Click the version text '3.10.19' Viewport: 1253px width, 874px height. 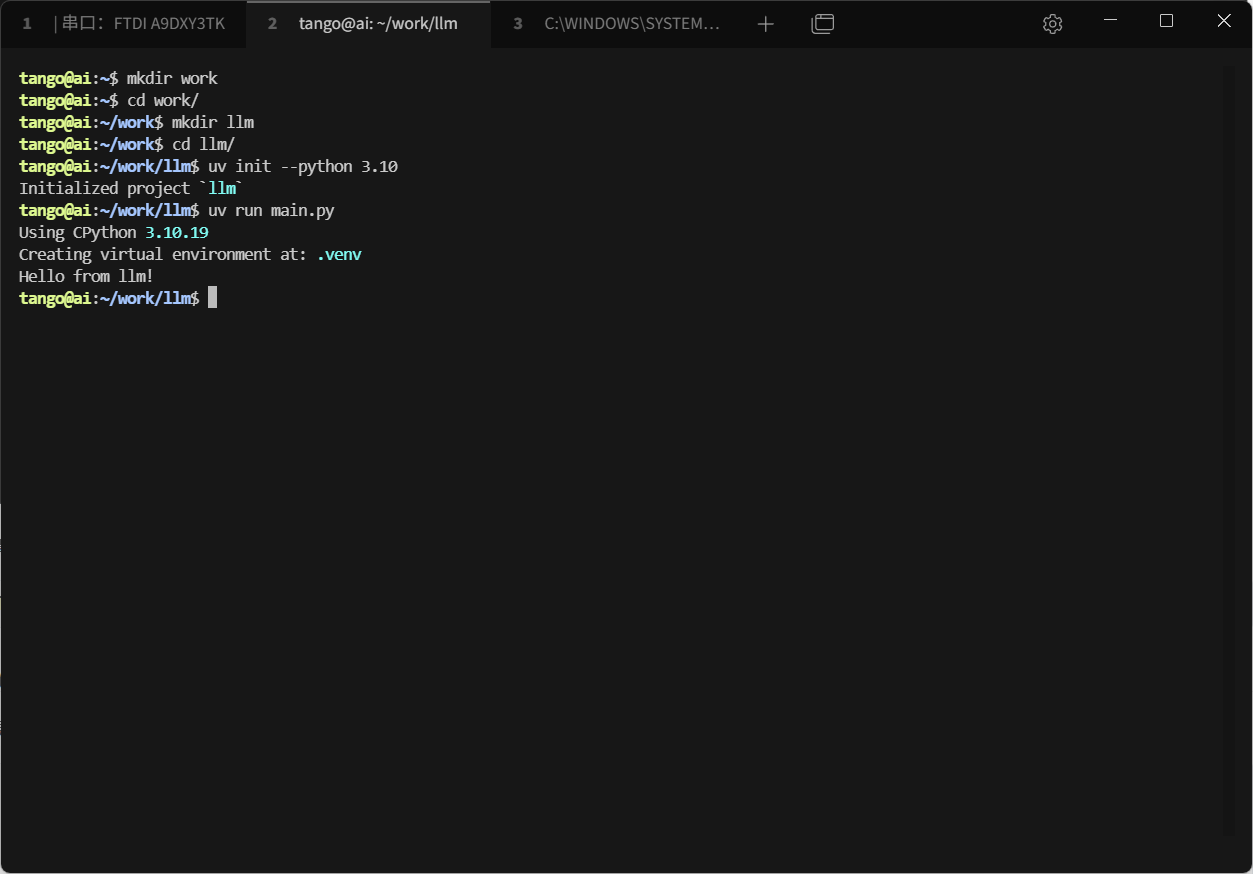pyautogui.click(x=177, y=232)
